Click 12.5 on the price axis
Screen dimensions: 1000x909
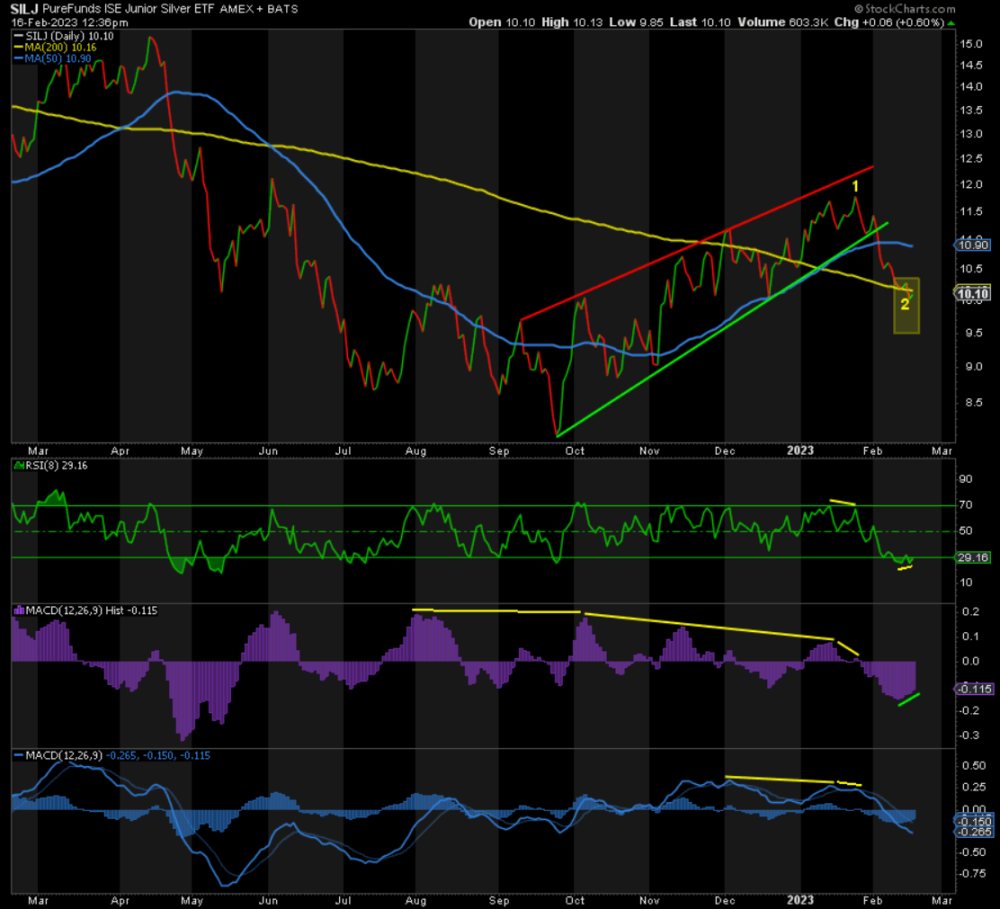pyautogui.click(x=971, y=159)
